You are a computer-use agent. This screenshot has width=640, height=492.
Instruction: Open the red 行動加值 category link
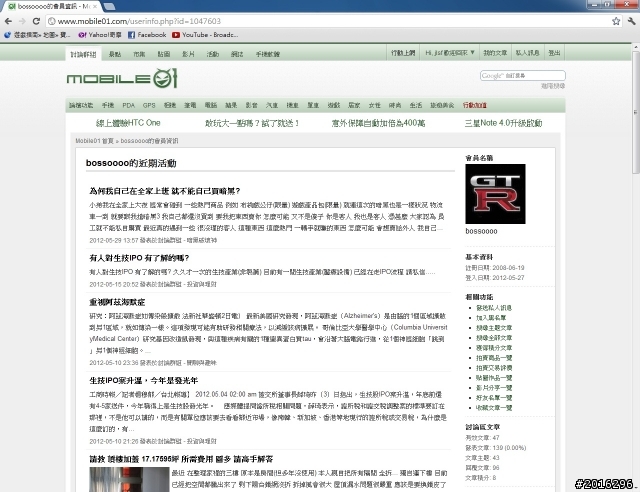tap(475, 105)
